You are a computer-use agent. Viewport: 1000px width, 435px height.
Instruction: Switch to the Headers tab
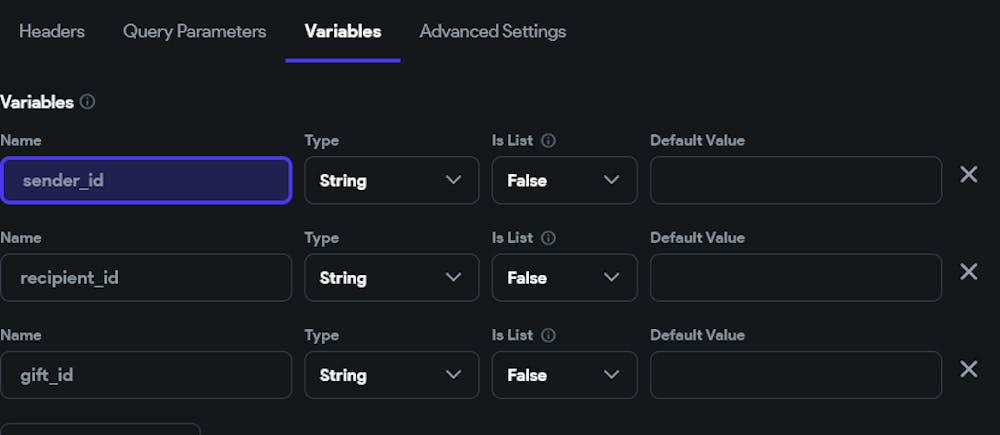pos(52,31)
